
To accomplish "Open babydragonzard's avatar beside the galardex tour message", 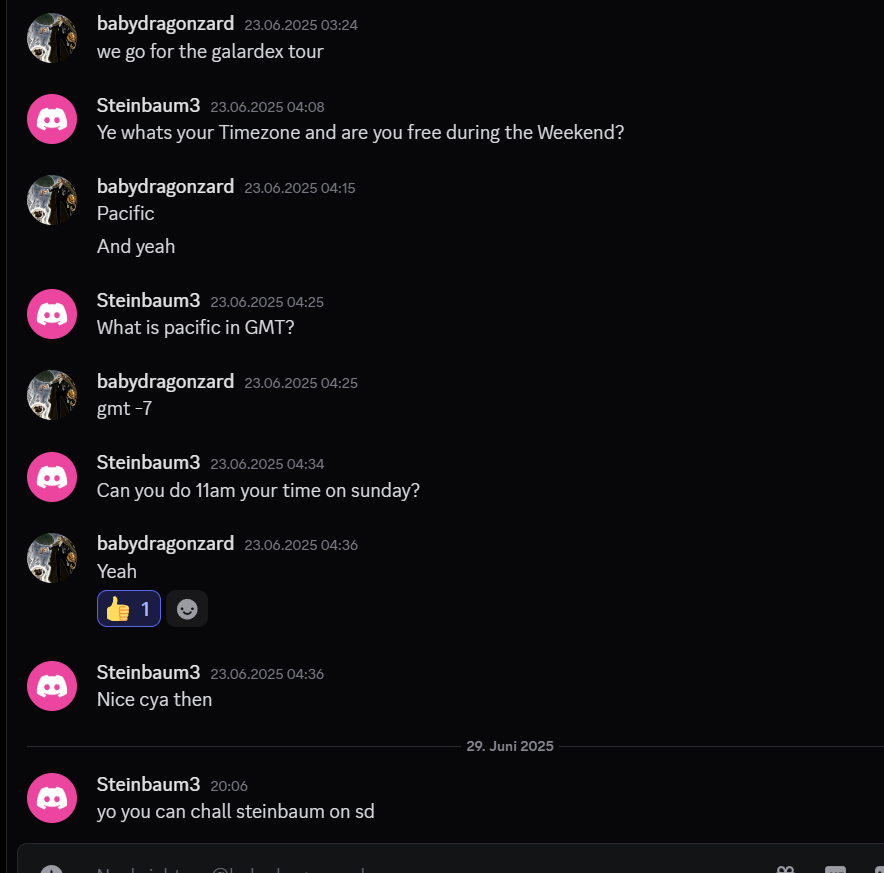I will (52, 38).
